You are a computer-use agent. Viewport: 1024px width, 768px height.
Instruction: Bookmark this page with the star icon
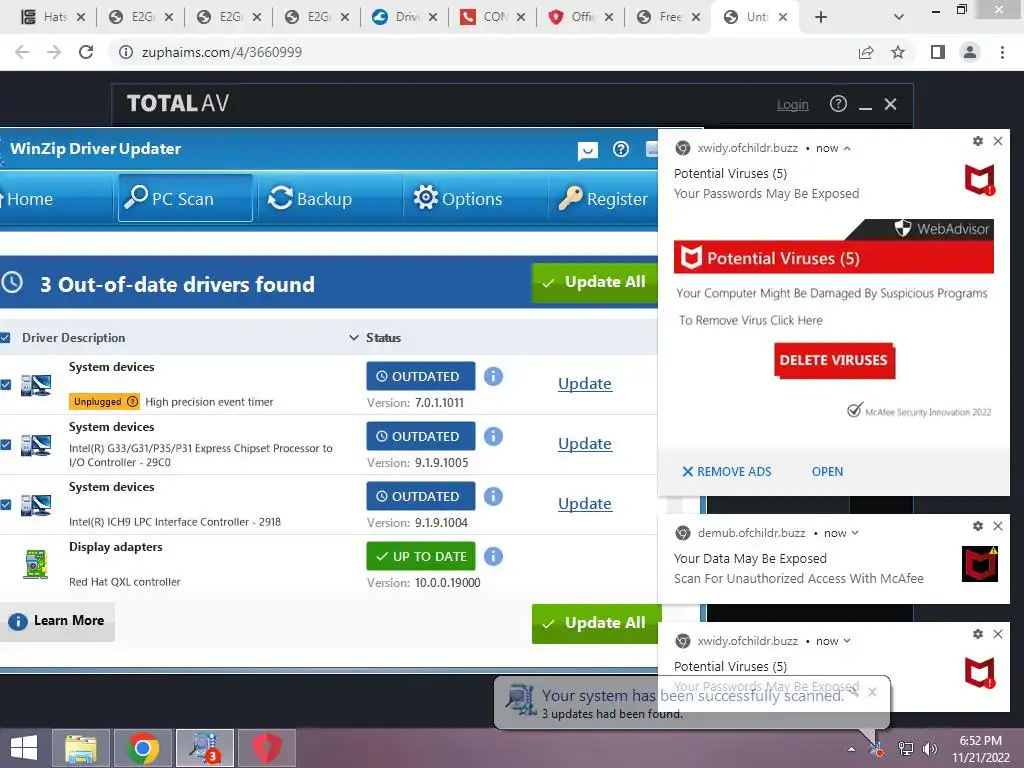click(898, 52)
